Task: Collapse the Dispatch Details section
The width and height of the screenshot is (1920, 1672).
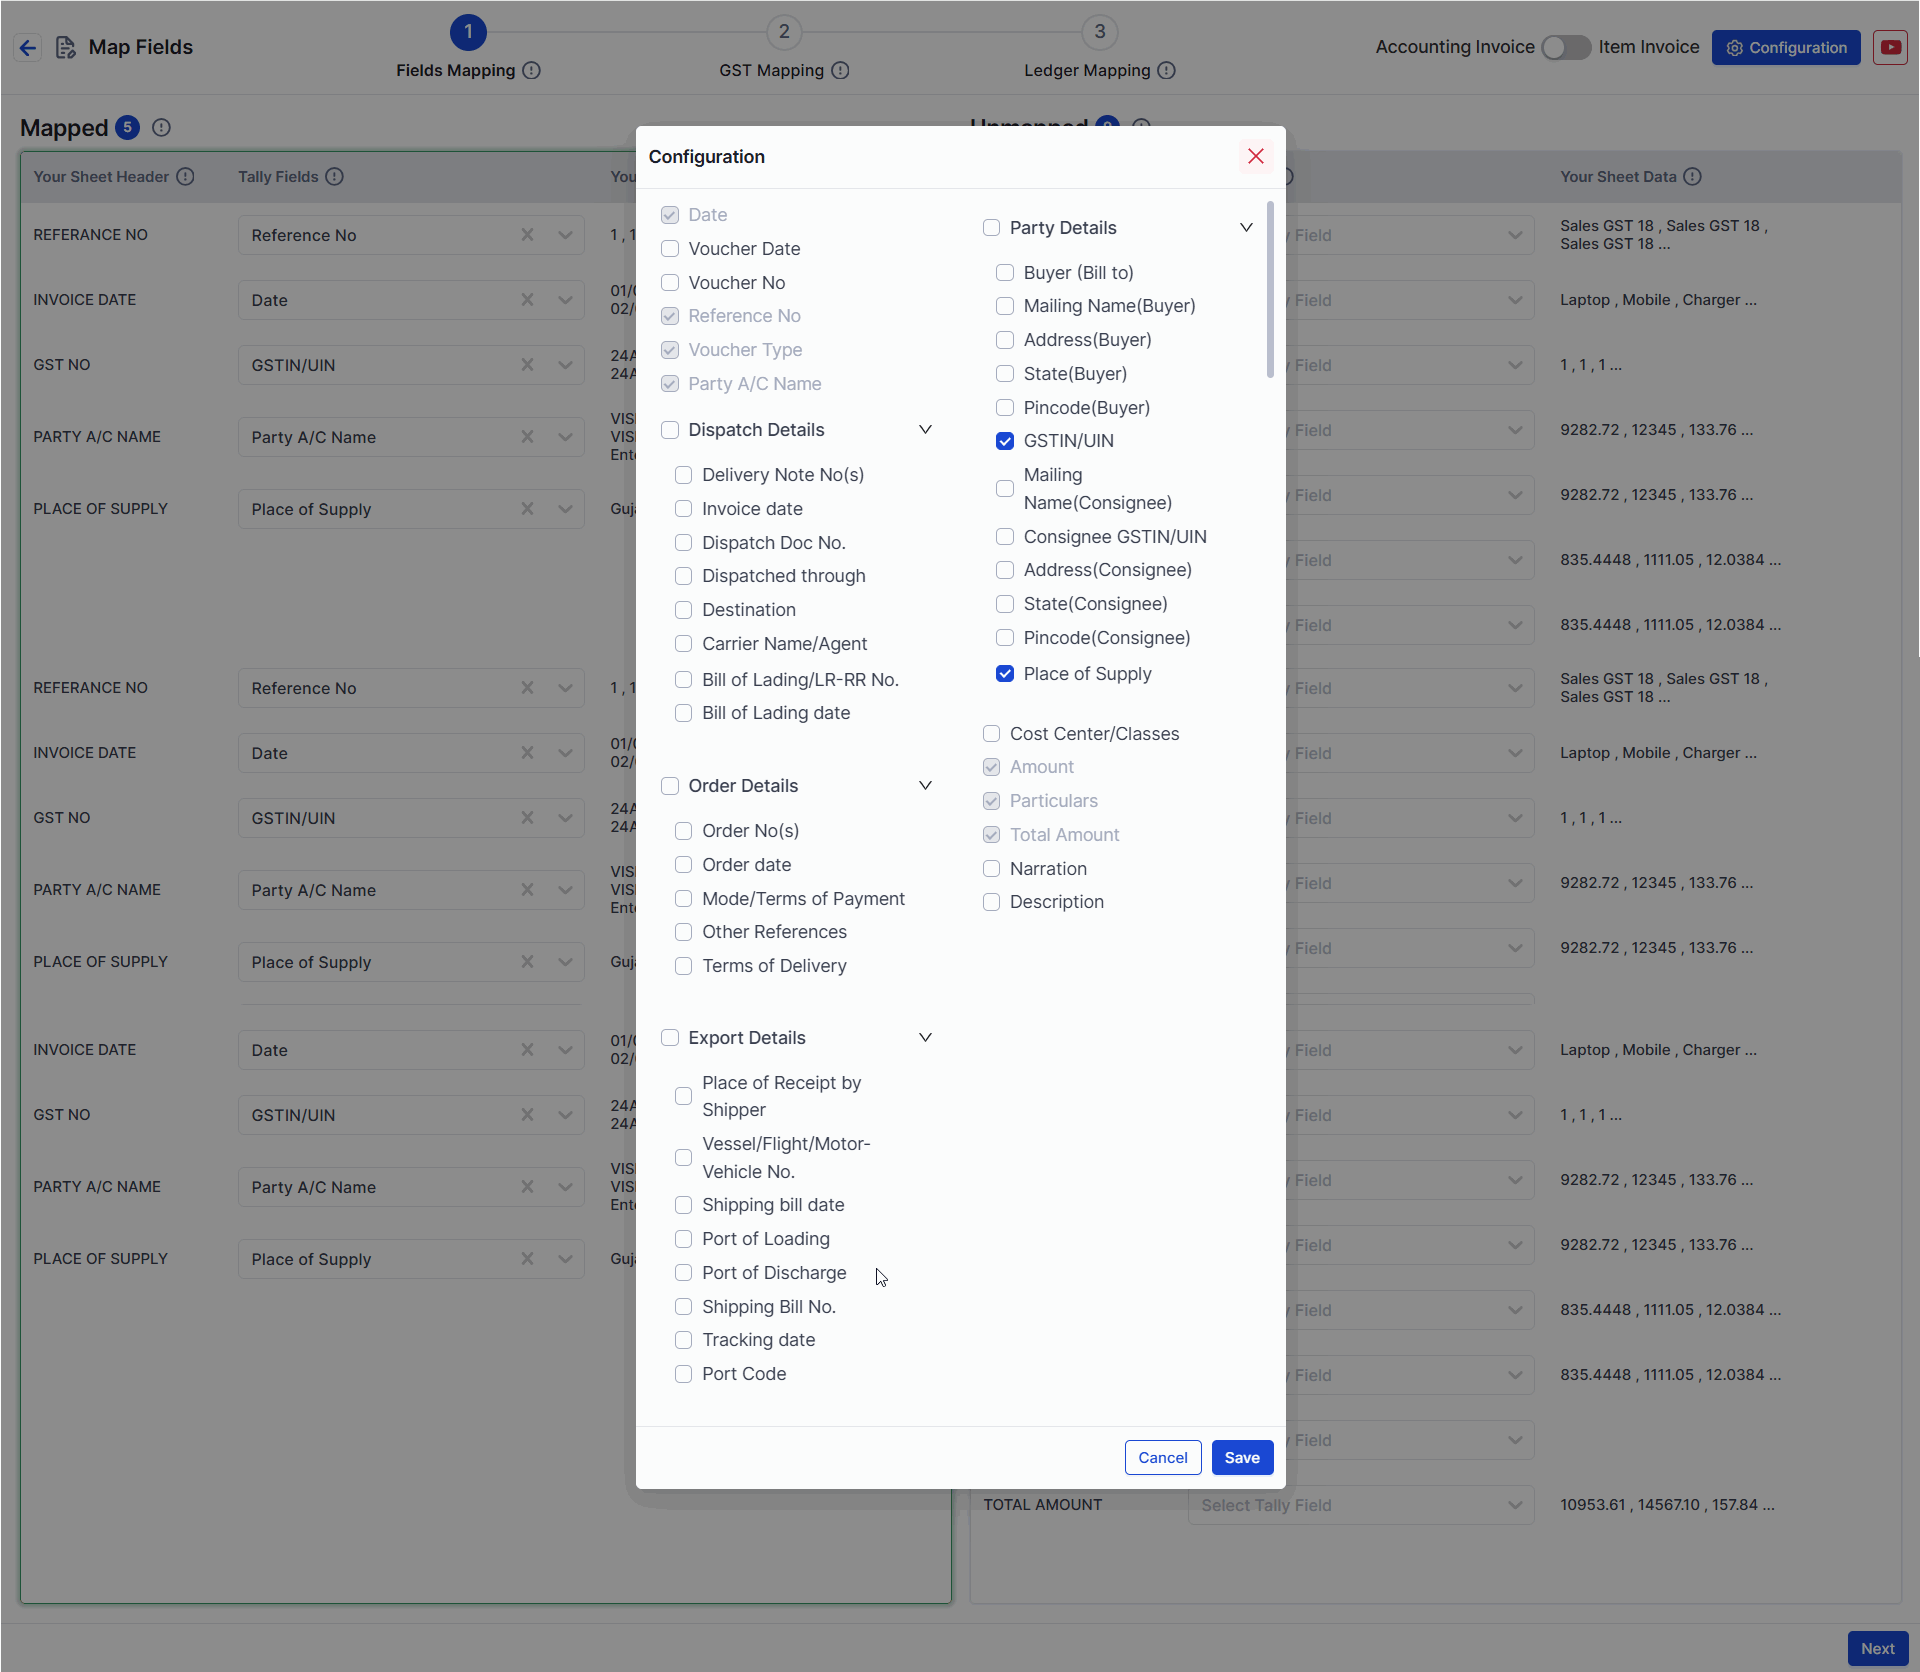Action: click(925, 430)
